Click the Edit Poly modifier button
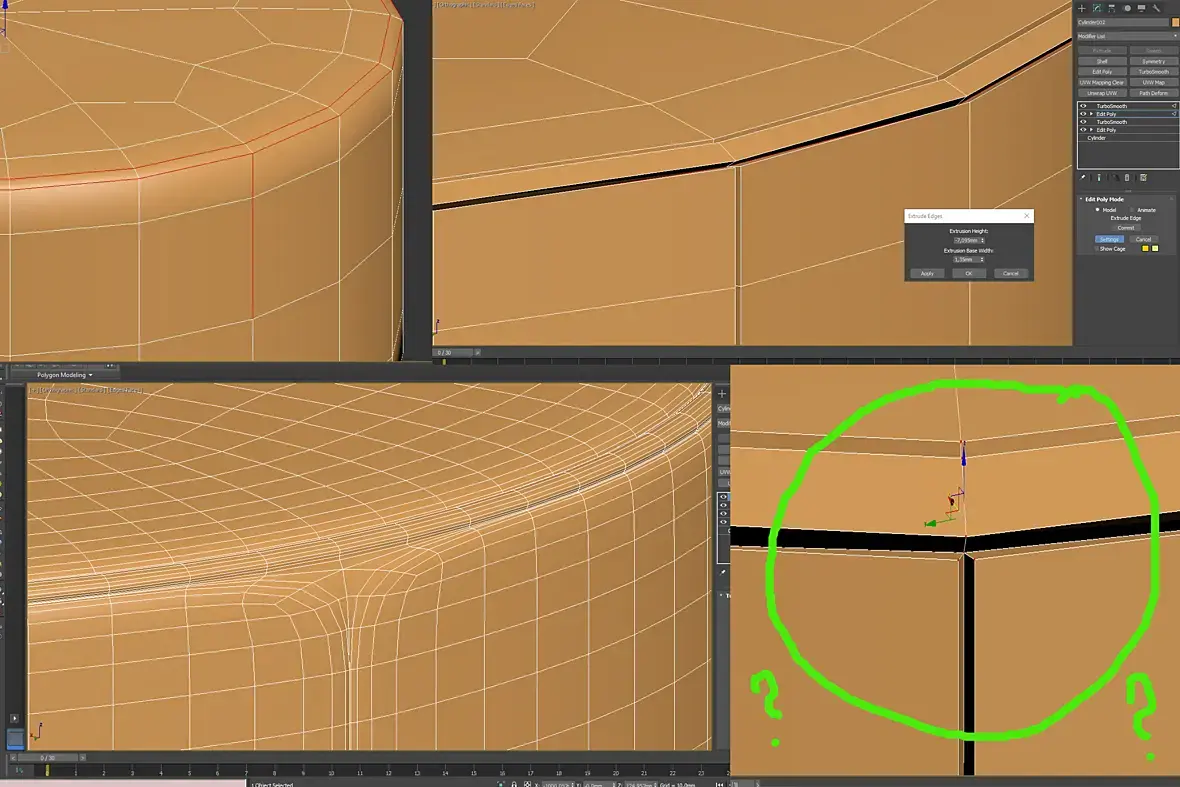Screen dimensions: 1180x787 1102,72
